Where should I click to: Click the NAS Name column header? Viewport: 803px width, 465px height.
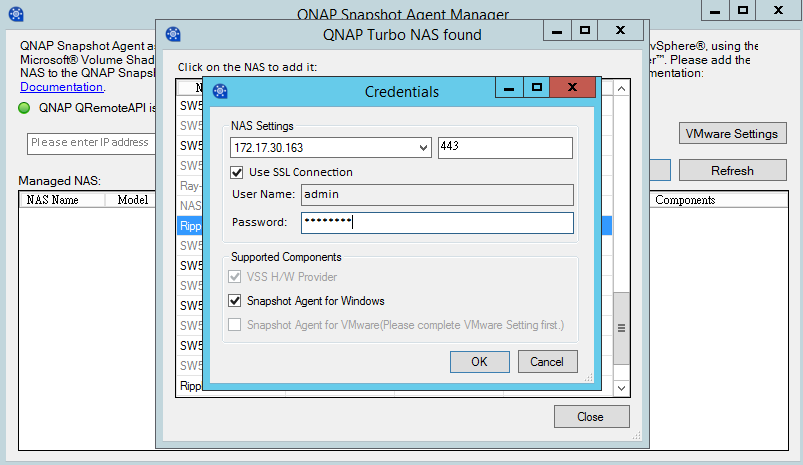52,200
